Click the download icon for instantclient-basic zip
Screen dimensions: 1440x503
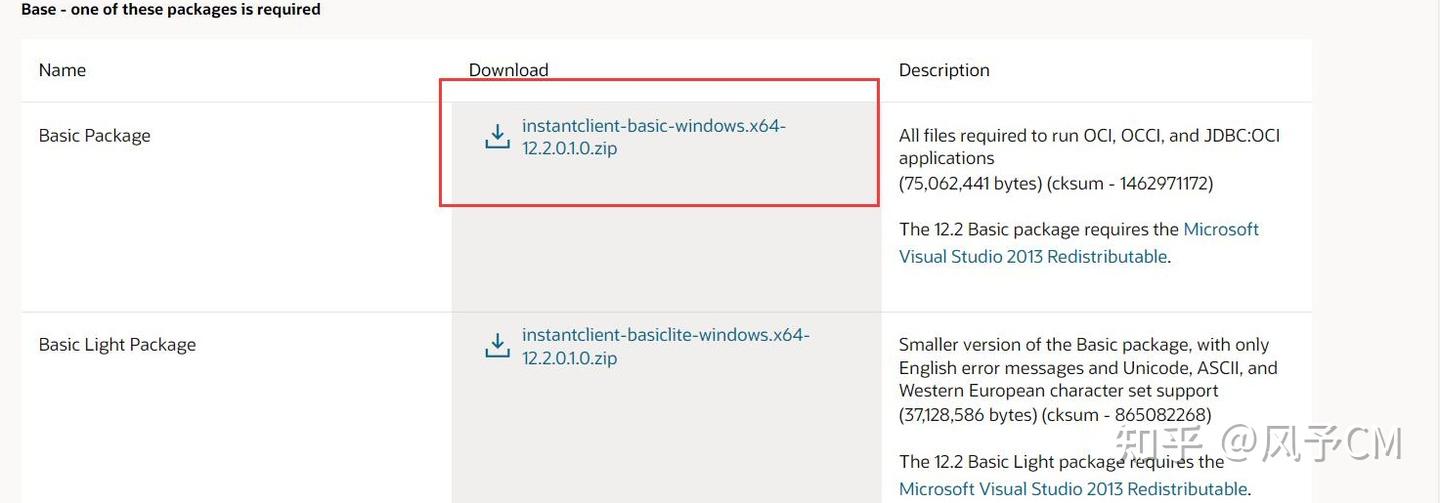pyautogui.click(x=497, y=137)
